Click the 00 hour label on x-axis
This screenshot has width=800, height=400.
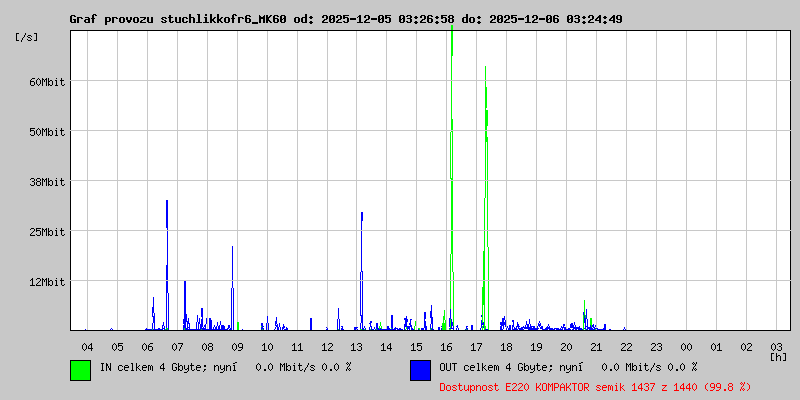pyautogui.click(x=686, y=346)
